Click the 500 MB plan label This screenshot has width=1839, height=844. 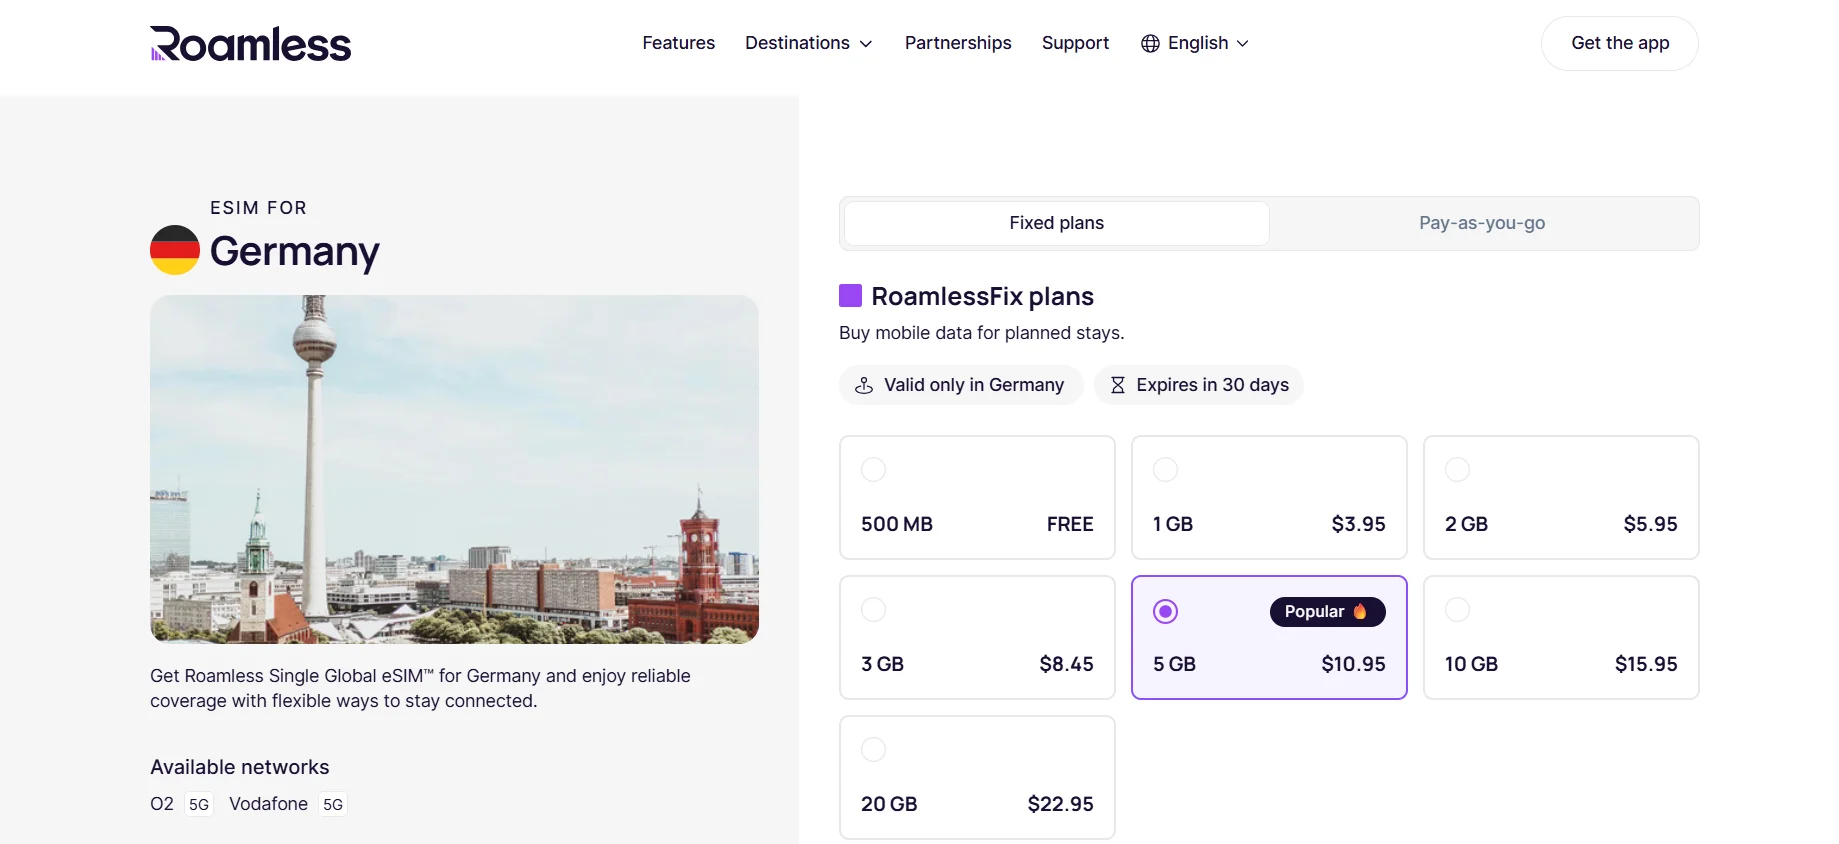(x=897, y=524)
